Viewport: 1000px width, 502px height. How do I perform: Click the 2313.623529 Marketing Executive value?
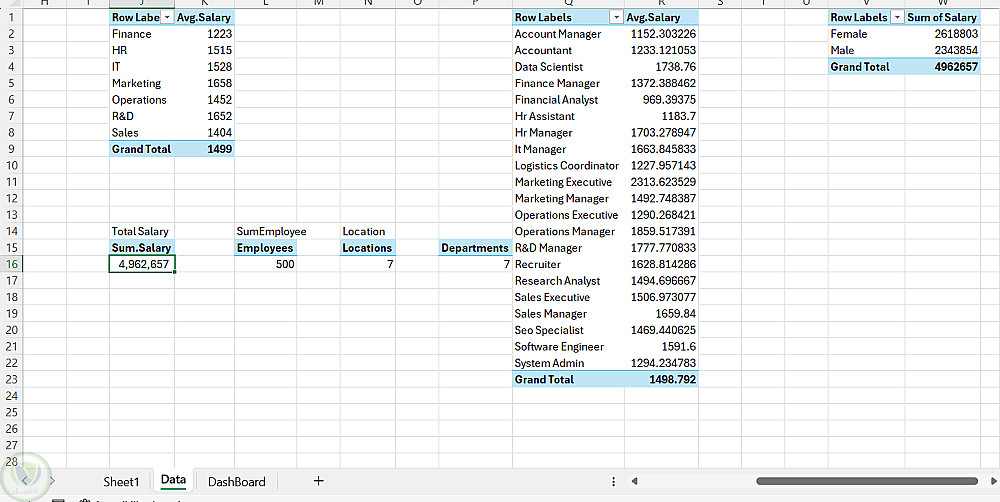tap(661, 182)
